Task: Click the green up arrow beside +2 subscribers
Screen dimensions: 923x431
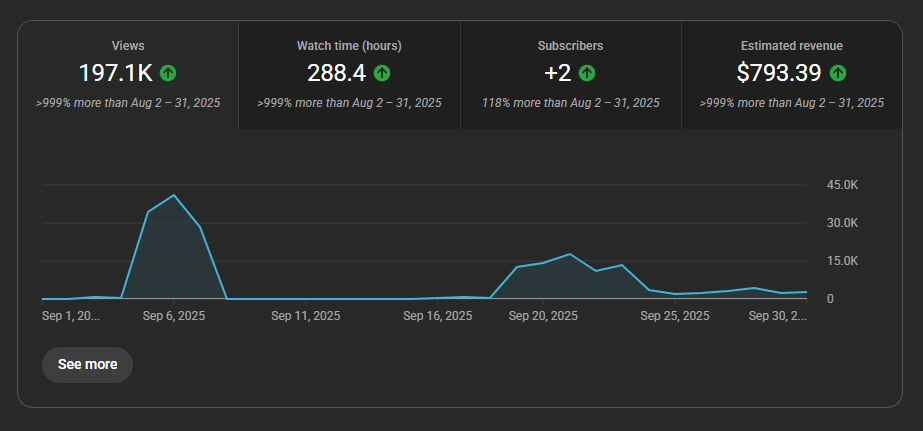Action: tap(587, 73)
